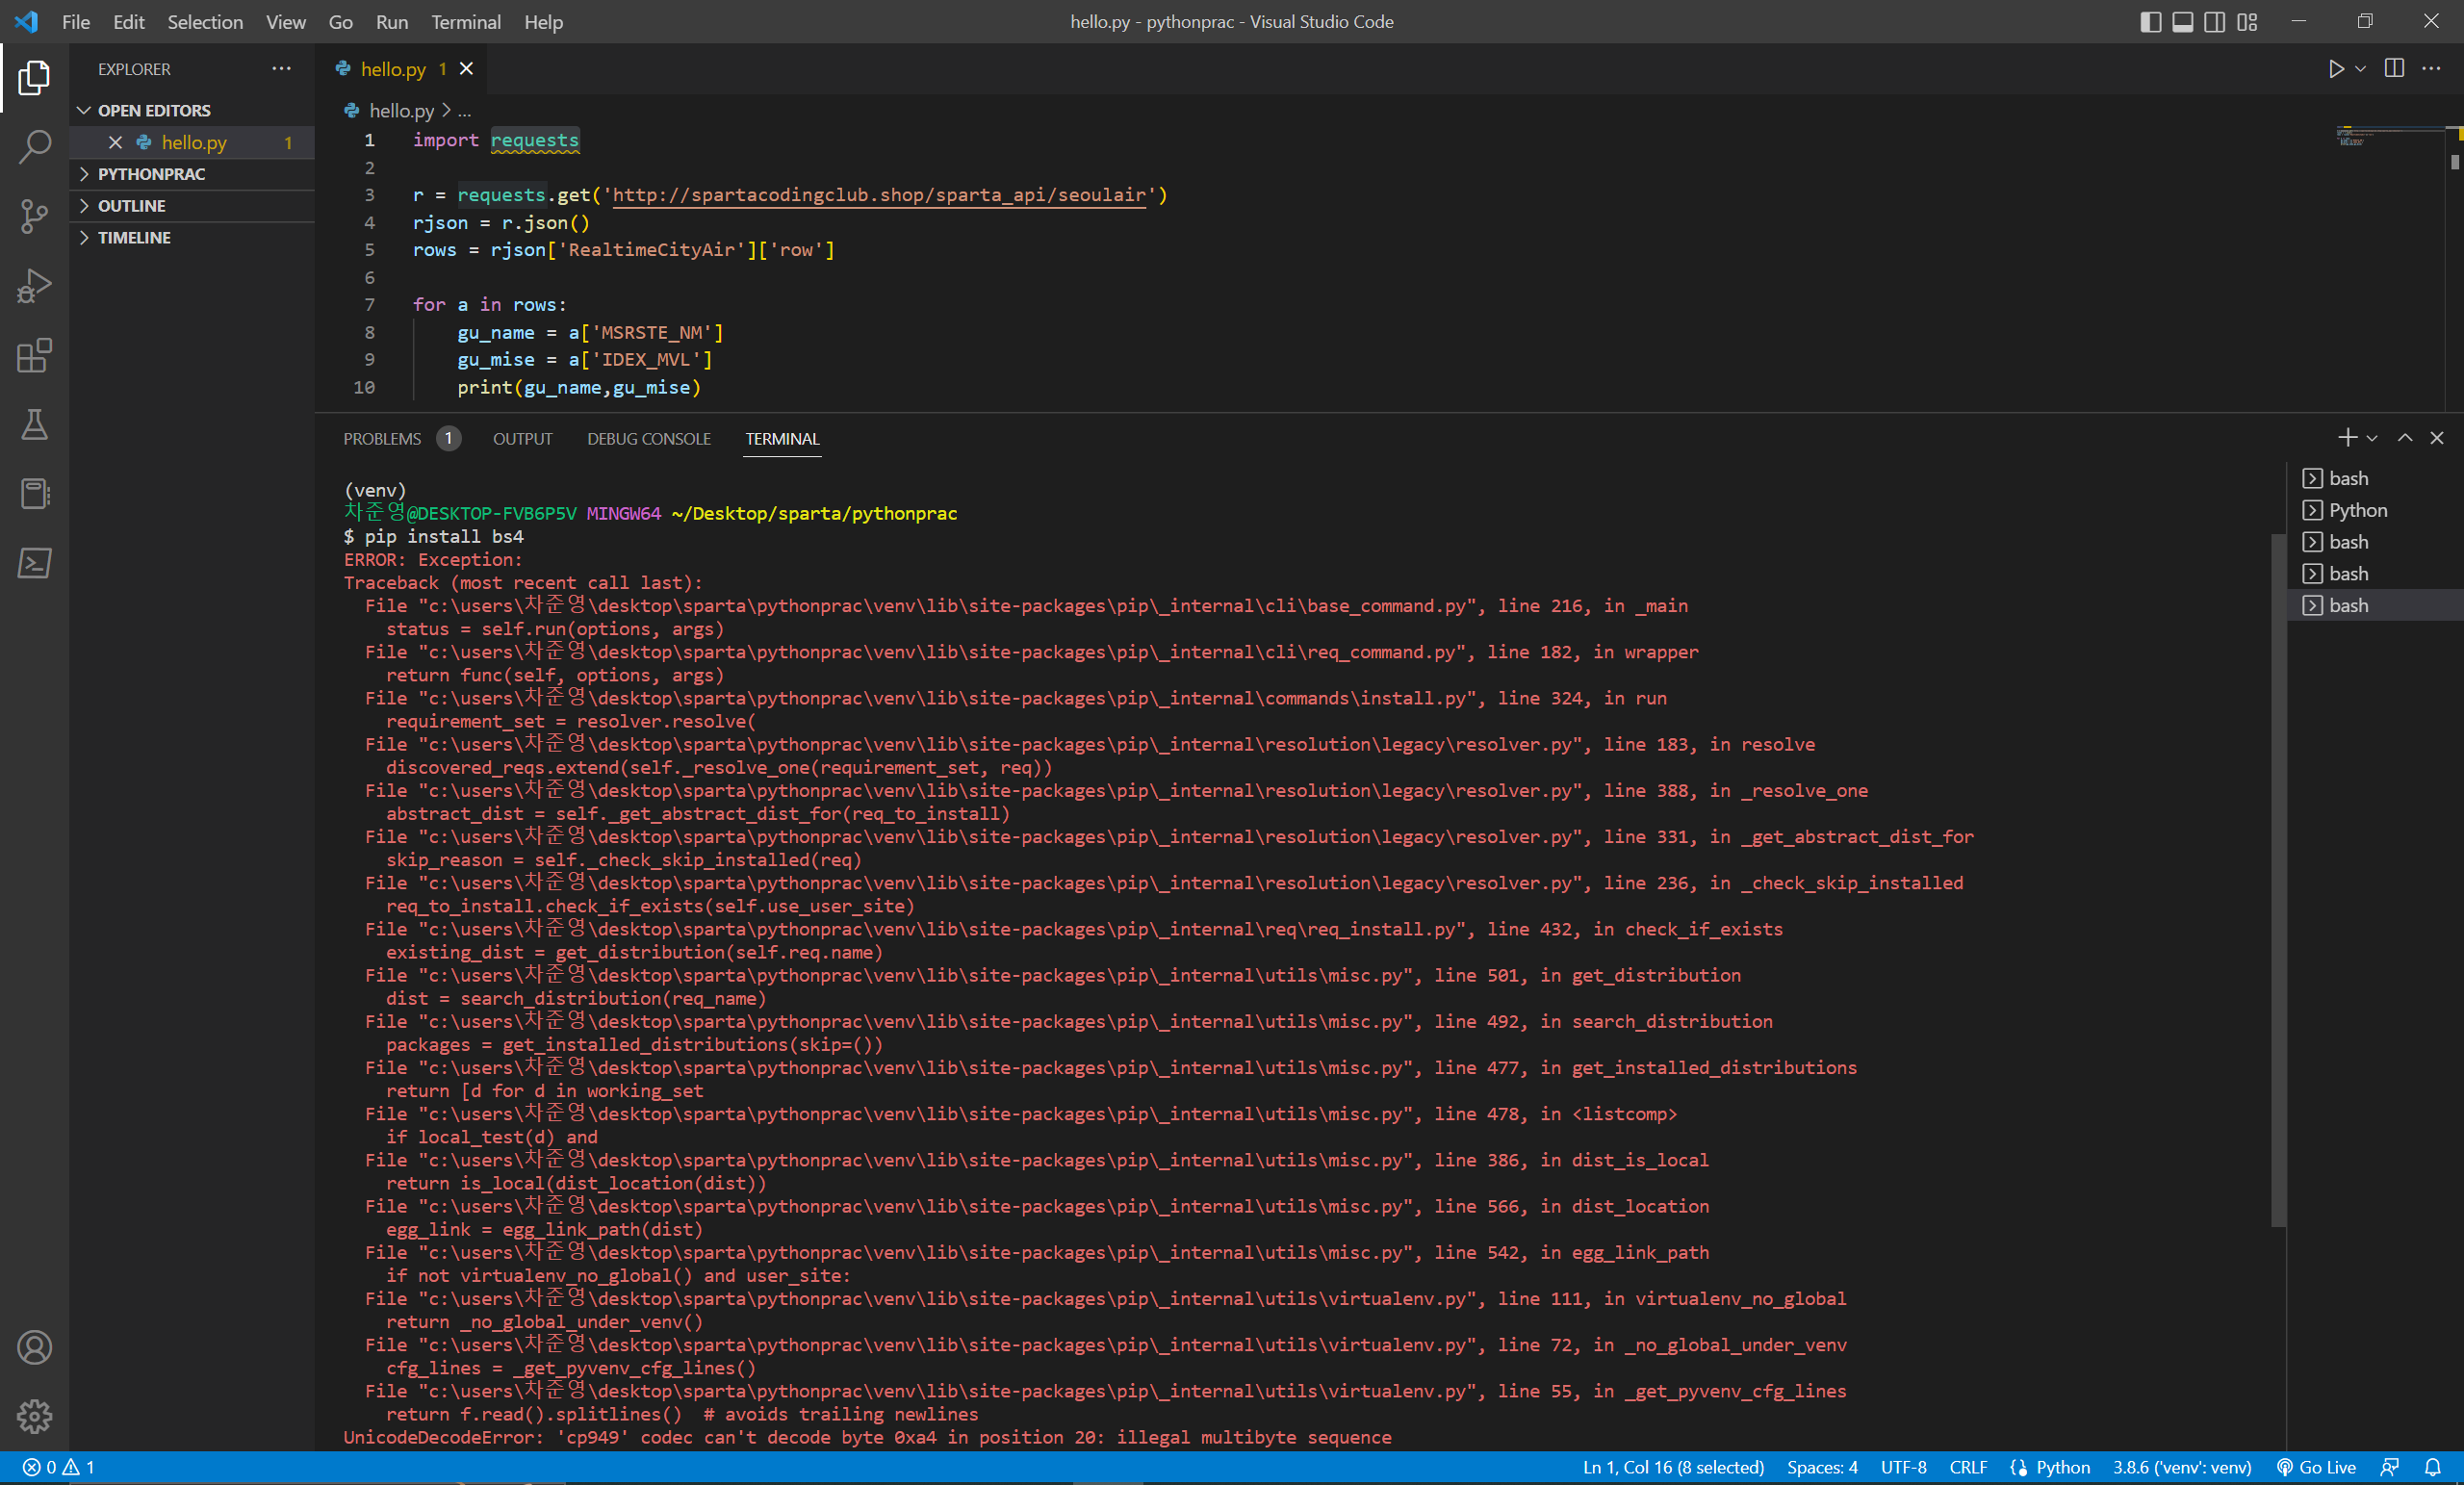This screenshot has height=1485, width=2464.
Task: Click cursor position Ln 1, Col 16 indicator
Action: click(x=1673, y=1467)
